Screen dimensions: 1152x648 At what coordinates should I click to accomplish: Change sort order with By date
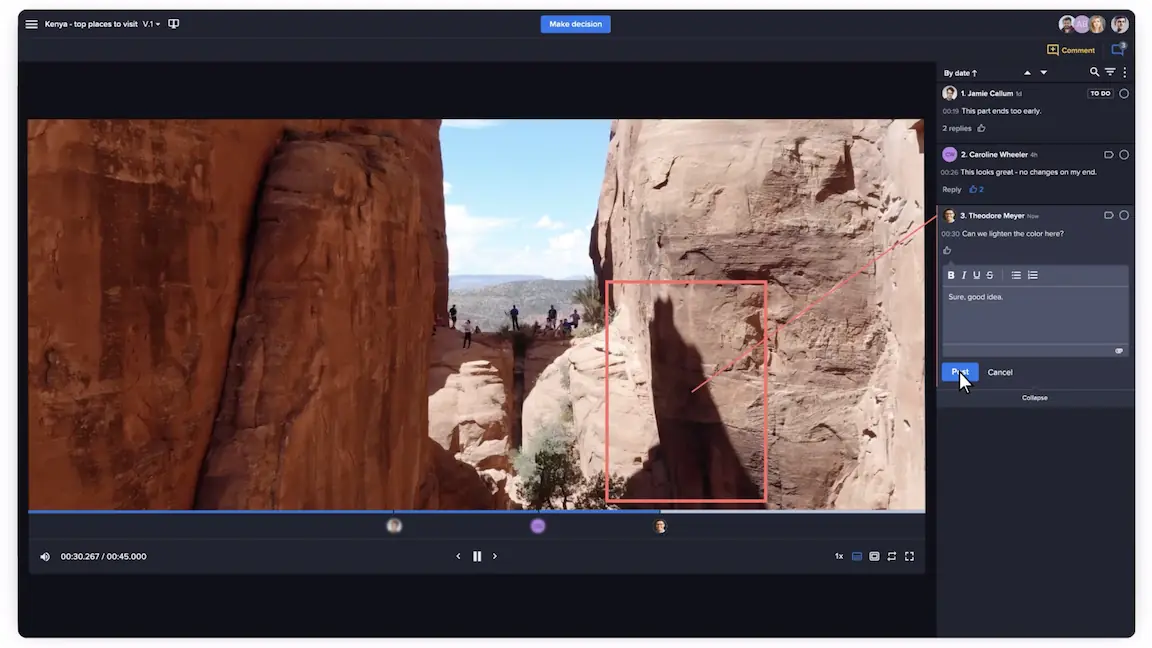[960, 73]
